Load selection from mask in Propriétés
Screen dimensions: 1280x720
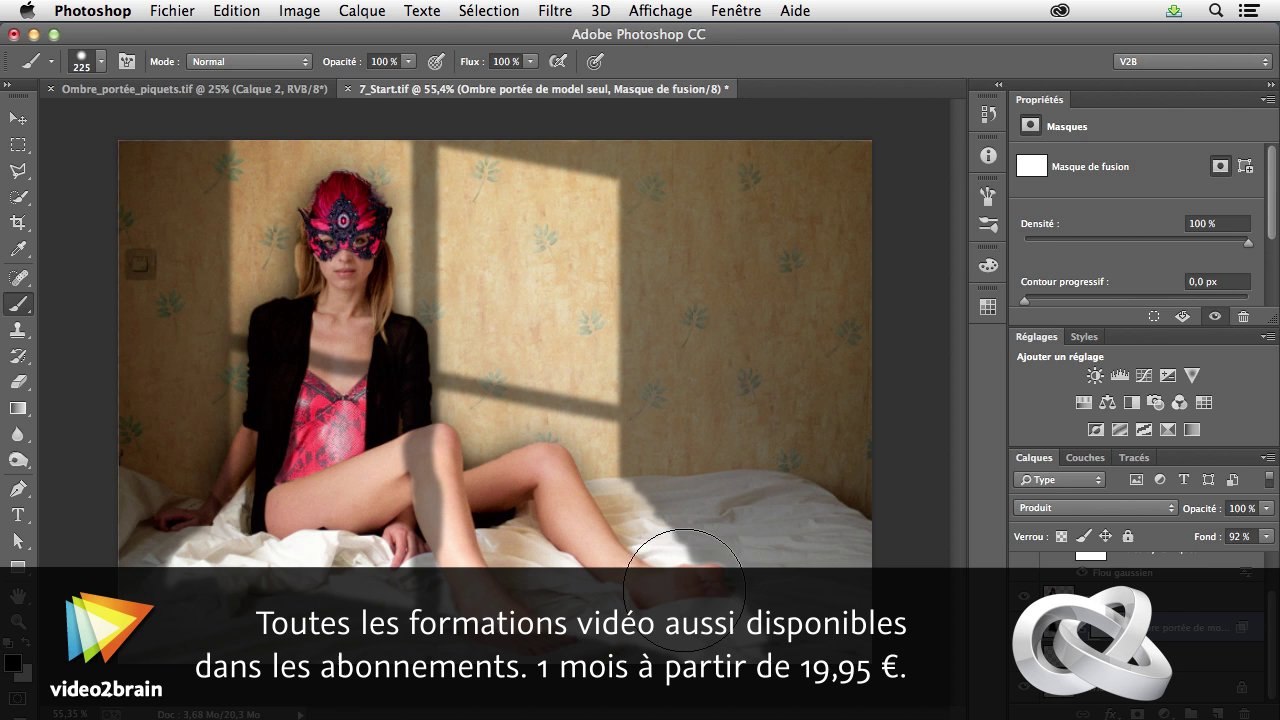pyautogui.click(x=1153, y=316)
